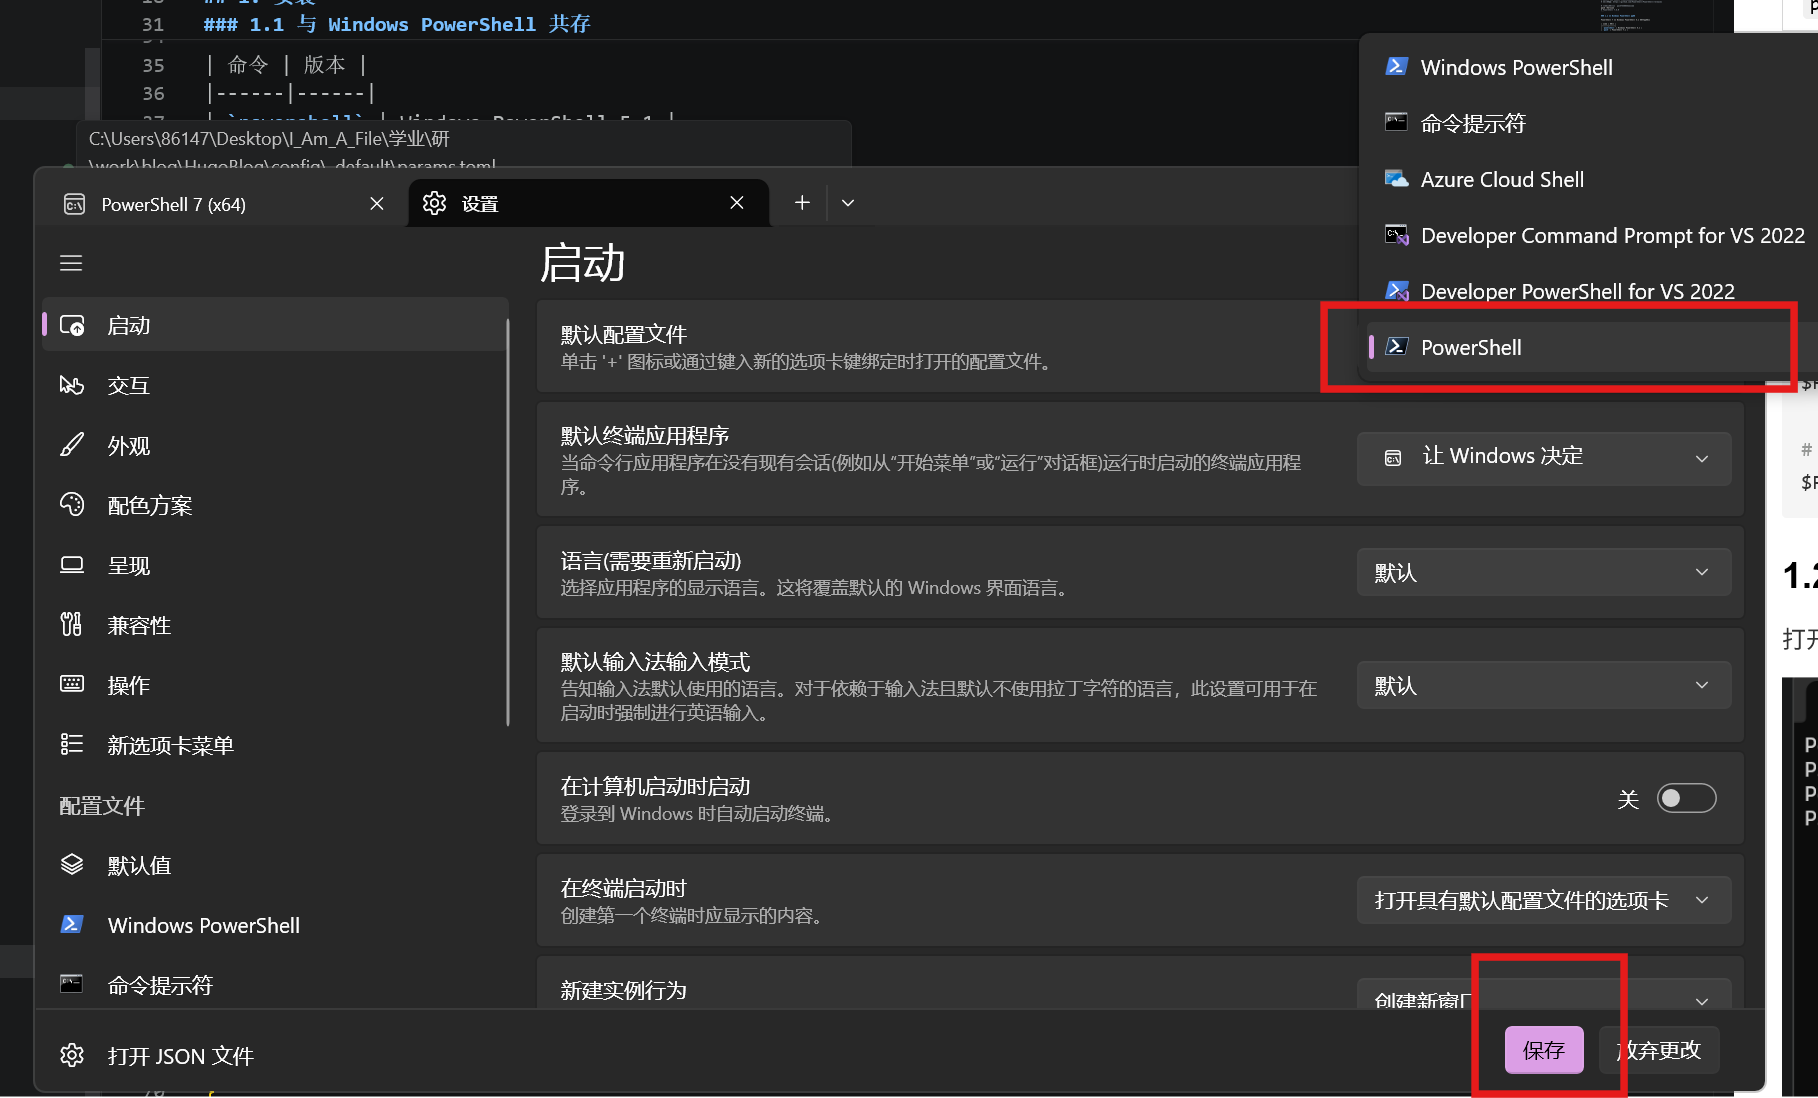Open the tab dropdown chevron next to plus
Screen dimensions: 1818x1098
[848, 203]
